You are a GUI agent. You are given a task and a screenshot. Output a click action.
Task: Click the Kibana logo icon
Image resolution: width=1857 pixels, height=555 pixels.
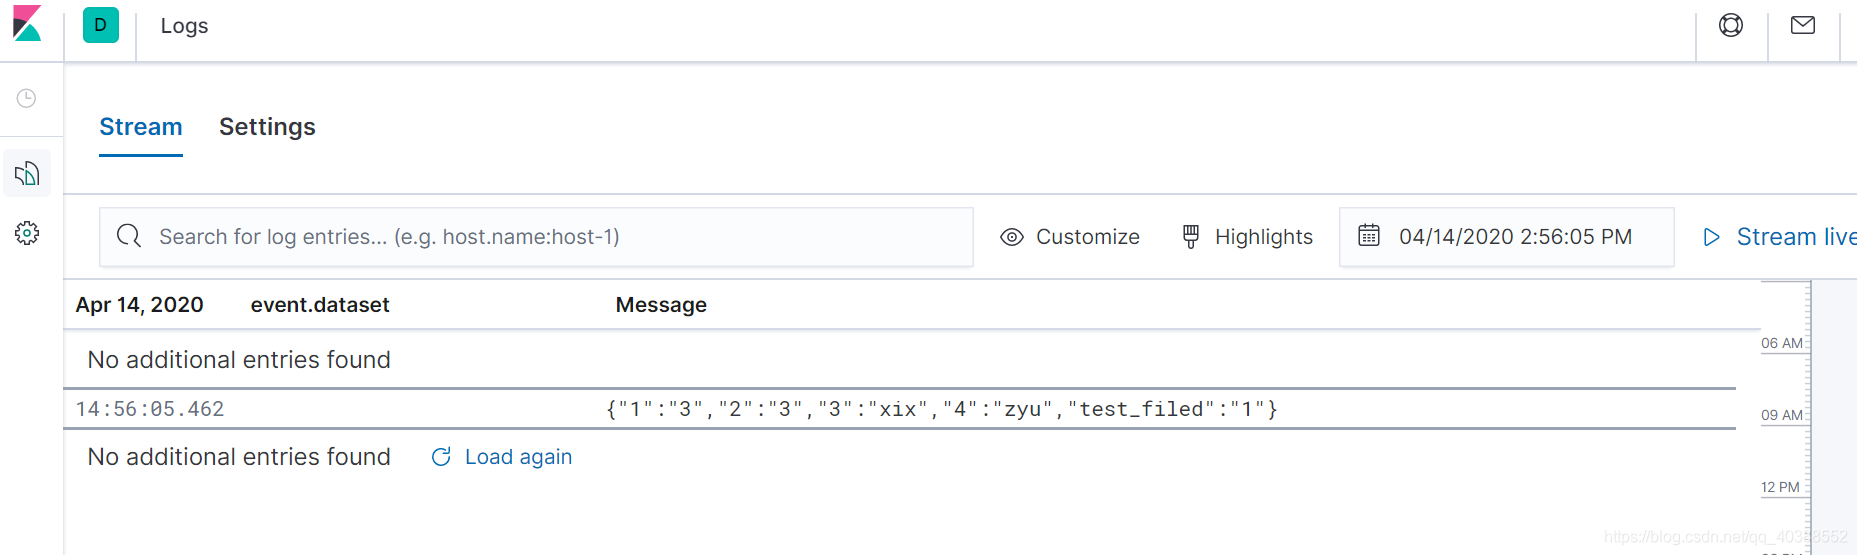(27, 24)
